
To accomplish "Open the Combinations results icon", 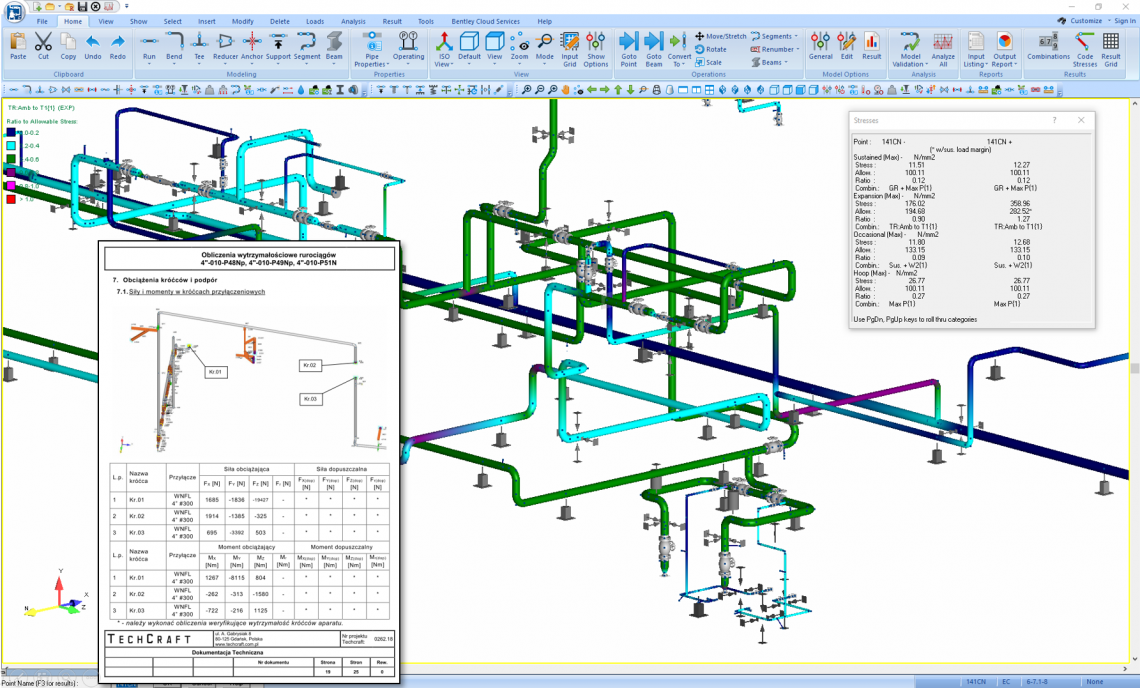I will [1048, 45].
